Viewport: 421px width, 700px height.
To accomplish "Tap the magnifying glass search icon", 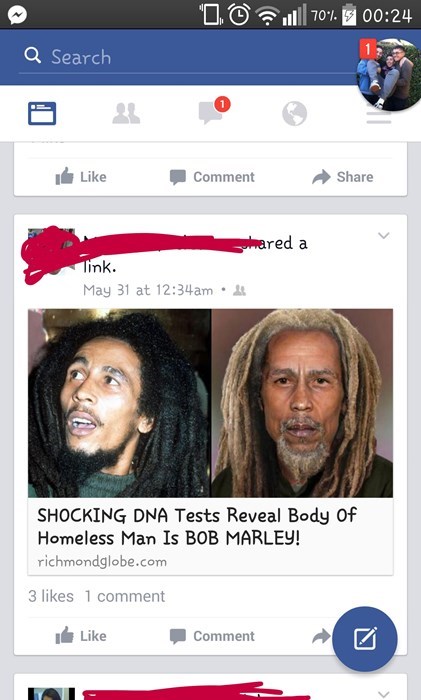I will (33, 56).
